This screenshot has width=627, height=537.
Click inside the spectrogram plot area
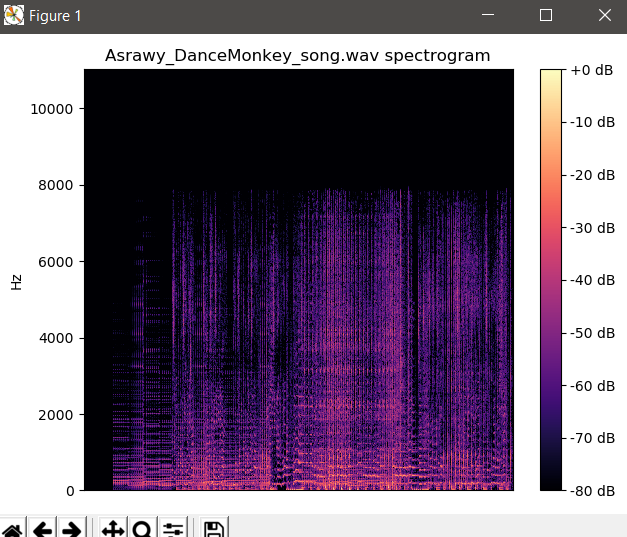coord(299,280)
